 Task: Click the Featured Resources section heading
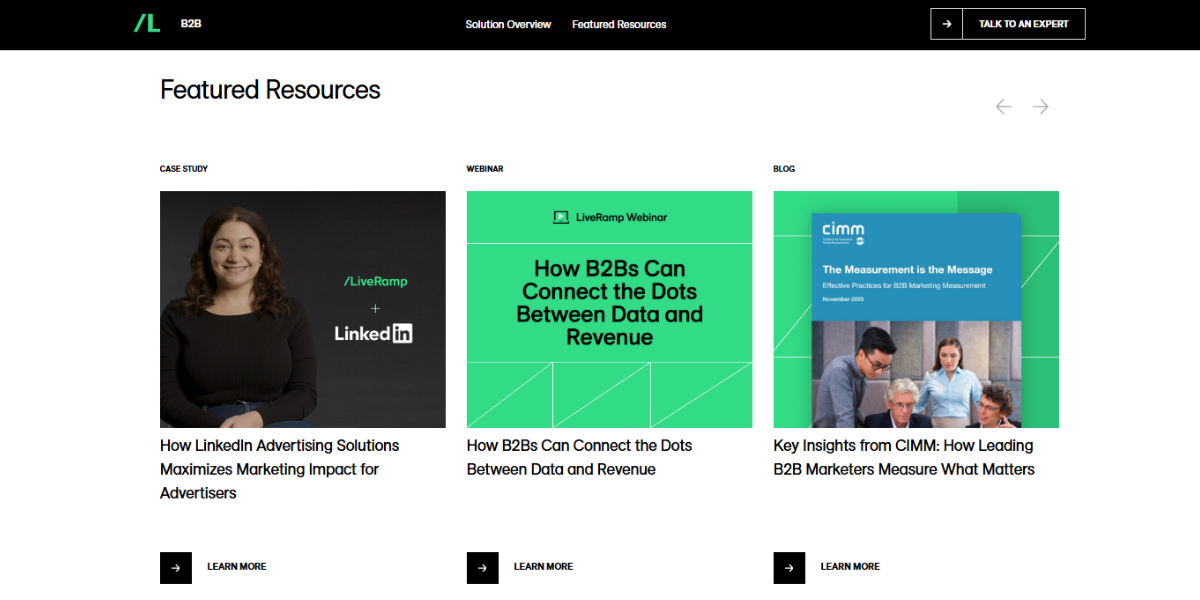tap(270, 90)
